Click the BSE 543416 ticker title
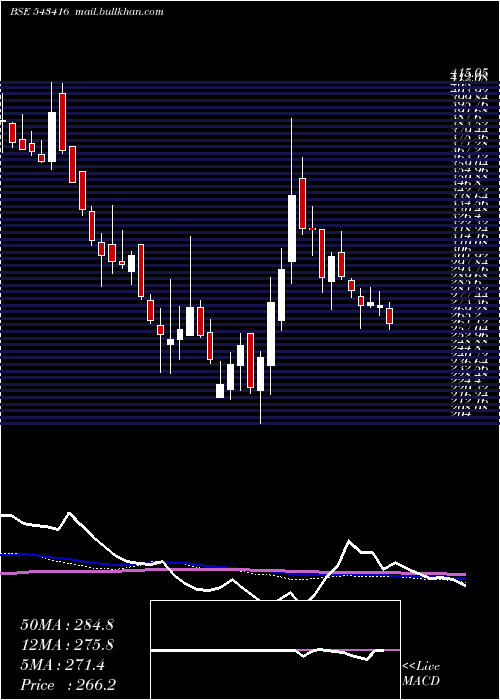 (40, 12)
